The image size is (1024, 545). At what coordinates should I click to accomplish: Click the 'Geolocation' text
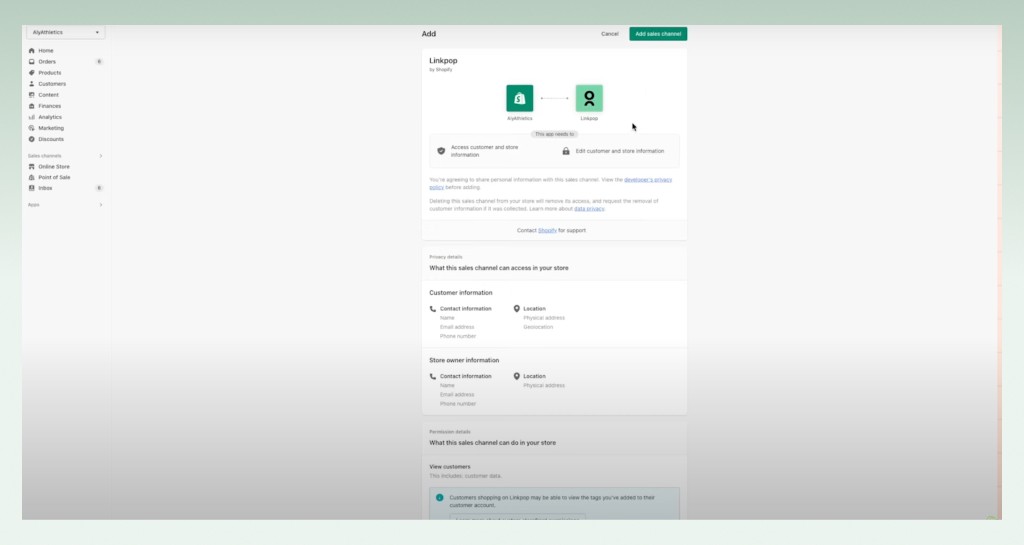pos(538,327)
